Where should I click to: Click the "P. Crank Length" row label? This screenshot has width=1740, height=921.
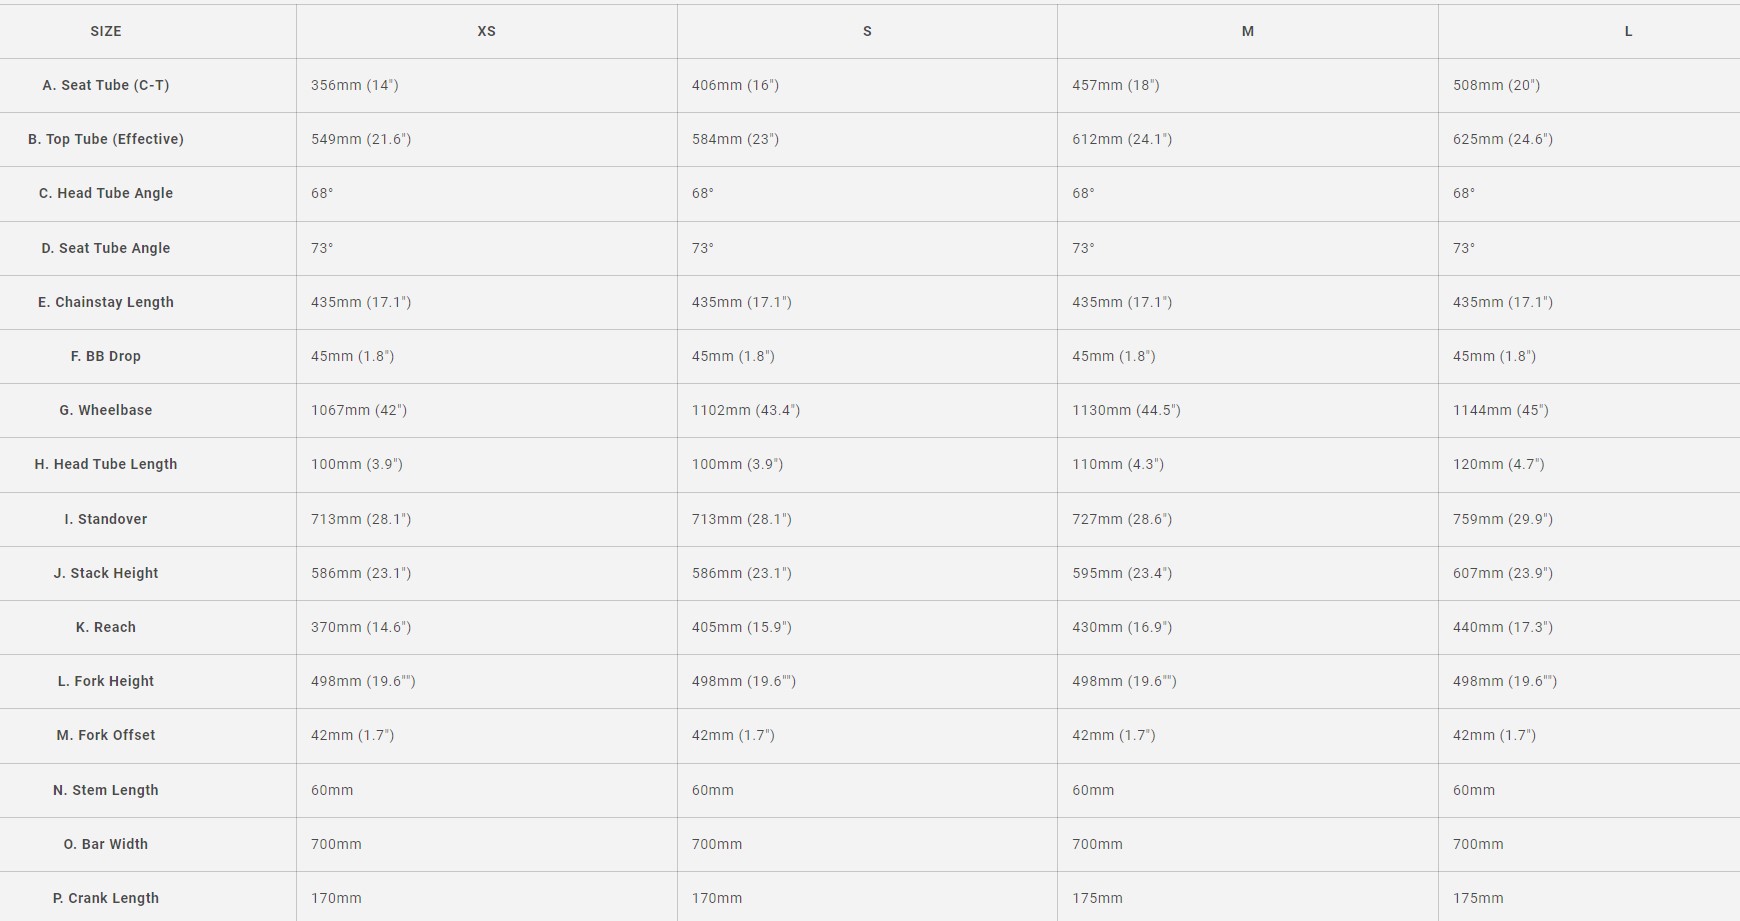[x=106, y=898]
